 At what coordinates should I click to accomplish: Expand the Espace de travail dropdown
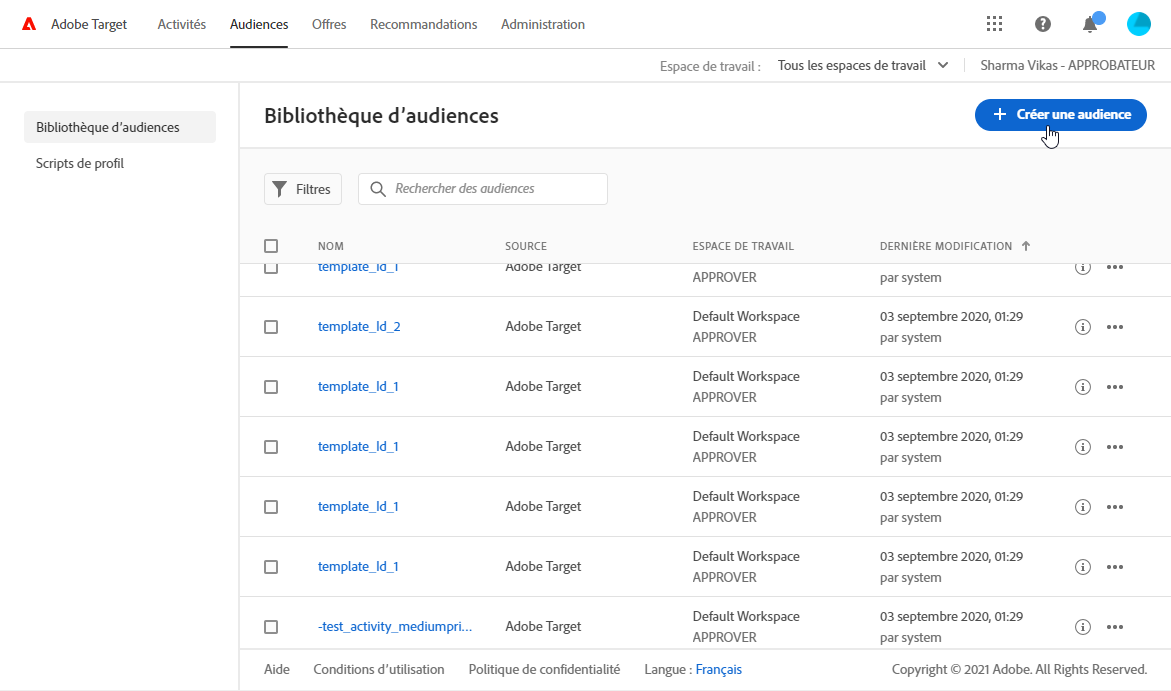point(863,65)
